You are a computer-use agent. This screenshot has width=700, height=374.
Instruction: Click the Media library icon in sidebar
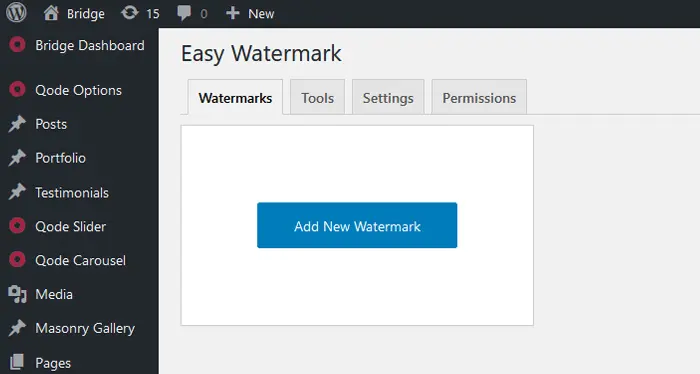pyautogui.click(x=17, y=295)
